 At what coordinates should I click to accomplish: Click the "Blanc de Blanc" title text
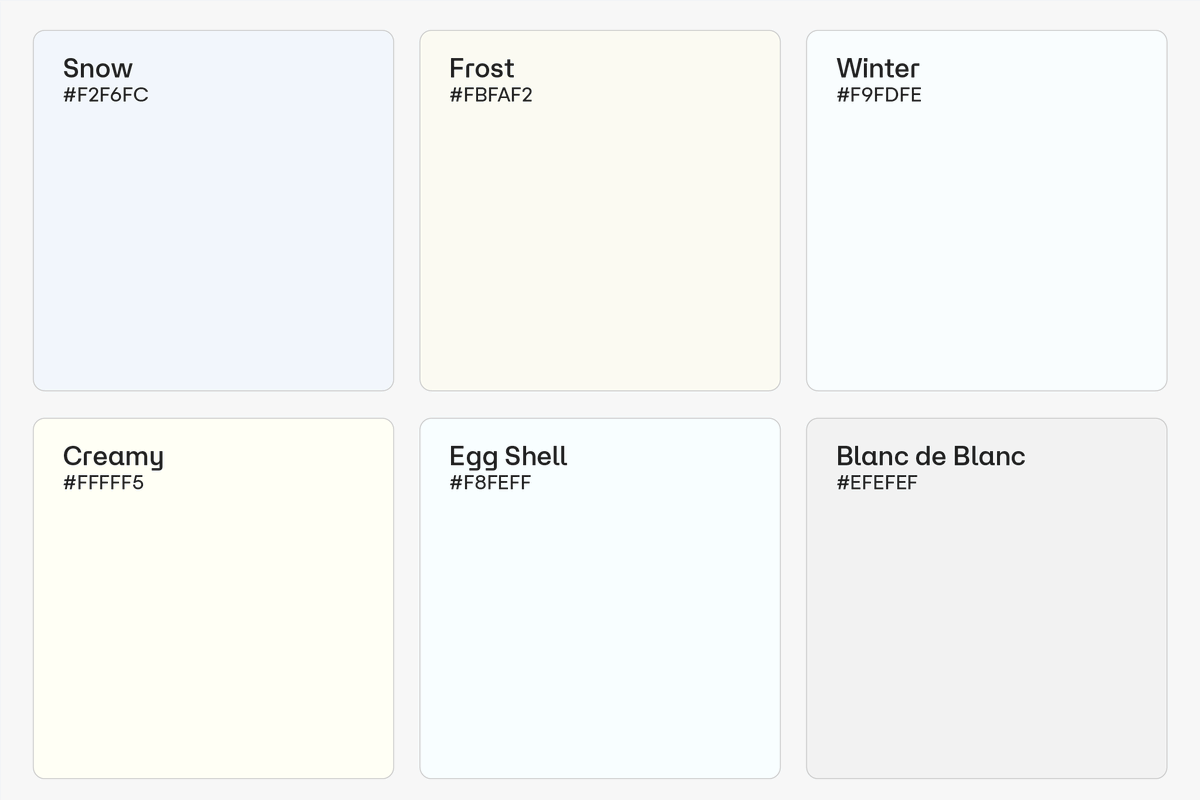coord(931,456)
